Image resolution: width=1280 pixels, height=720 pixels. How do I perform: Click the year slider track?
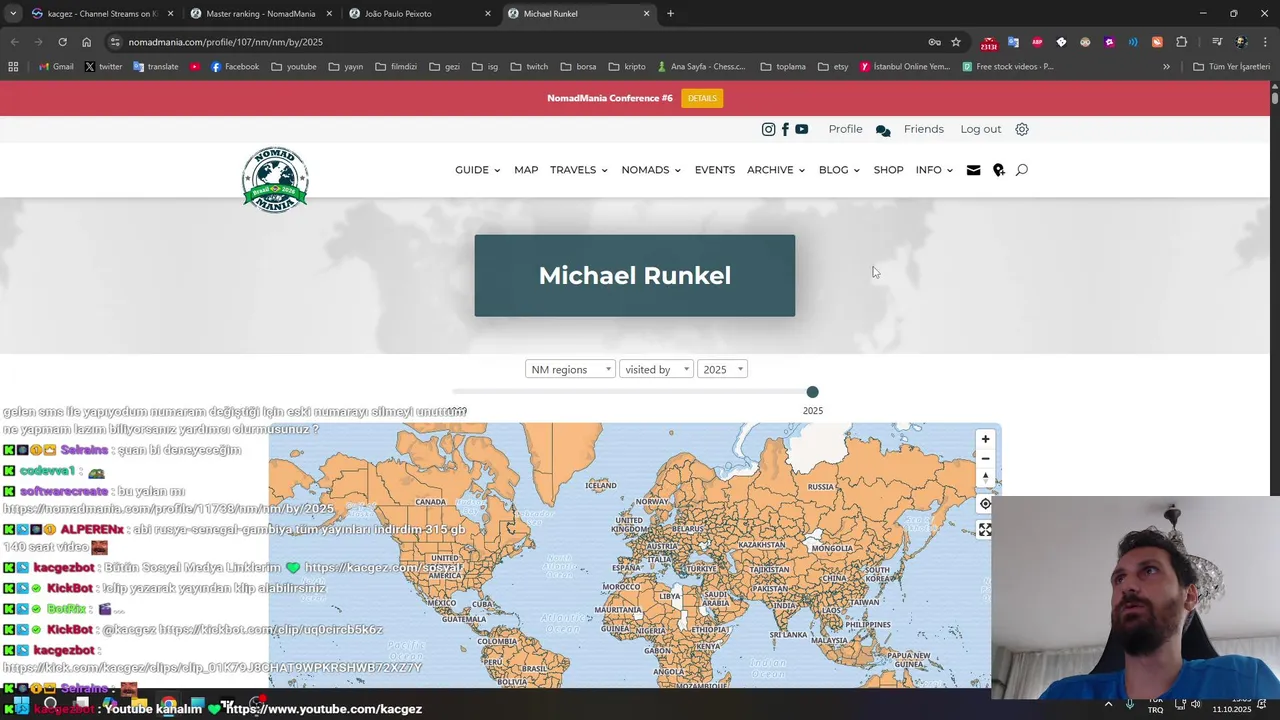(632, 392)
